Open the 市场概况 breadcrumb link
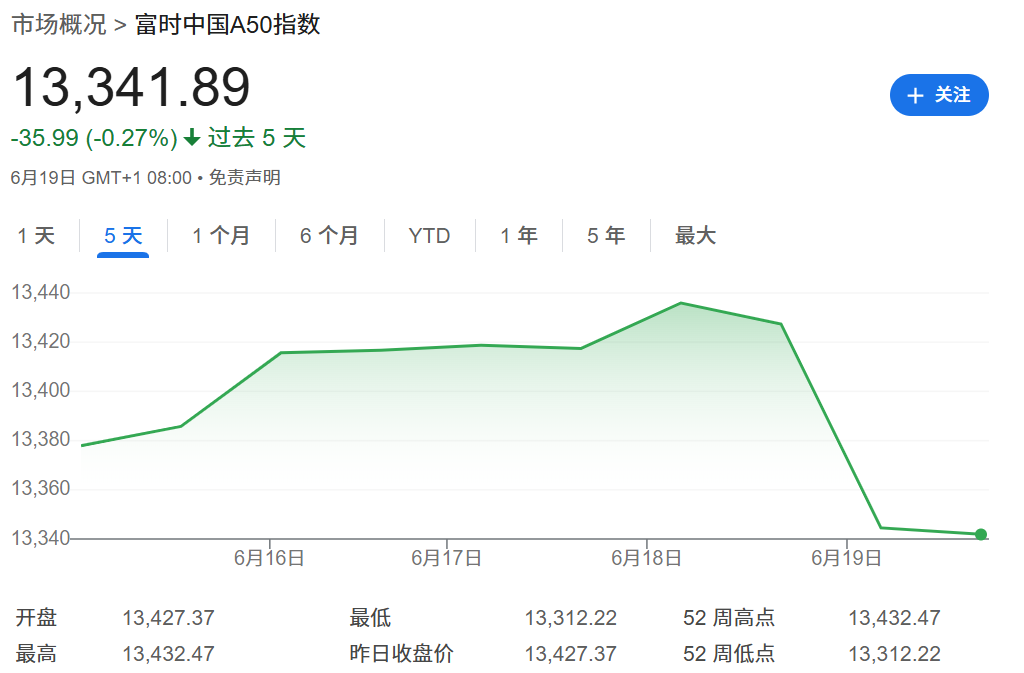 tap(59, 25)
